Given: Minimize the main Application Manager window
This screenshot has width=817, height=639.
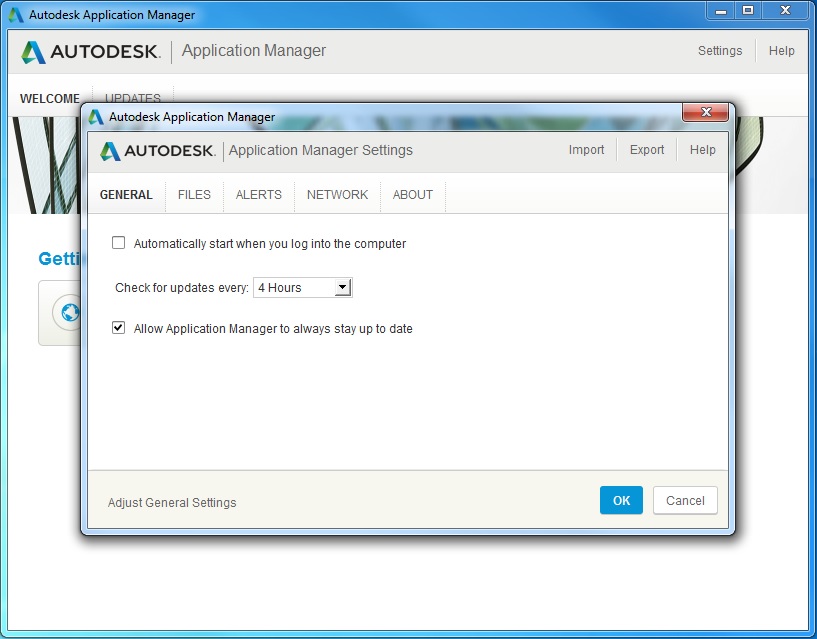Looking at the screenshot, I should pyautogui.click(x=721, y=11).
